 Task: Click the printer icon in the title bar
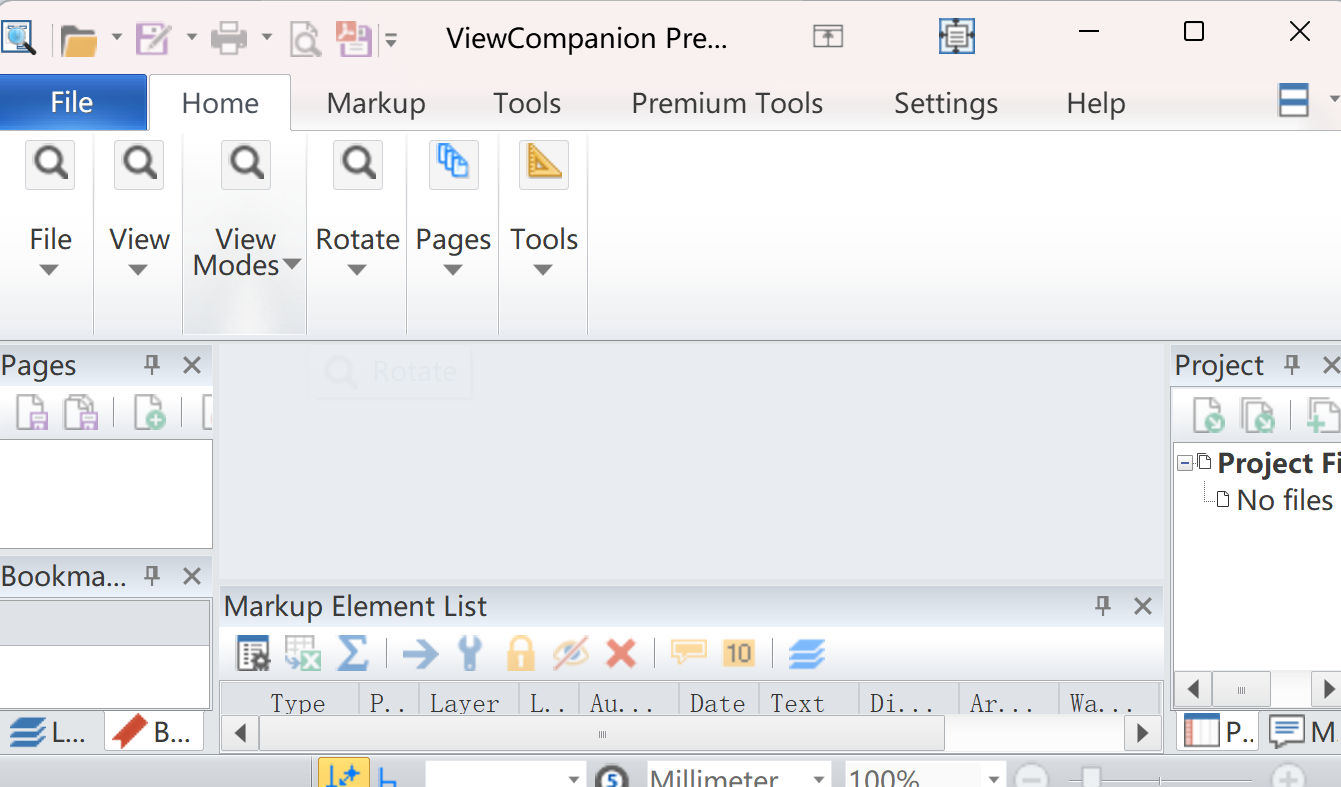coord(229,39)
